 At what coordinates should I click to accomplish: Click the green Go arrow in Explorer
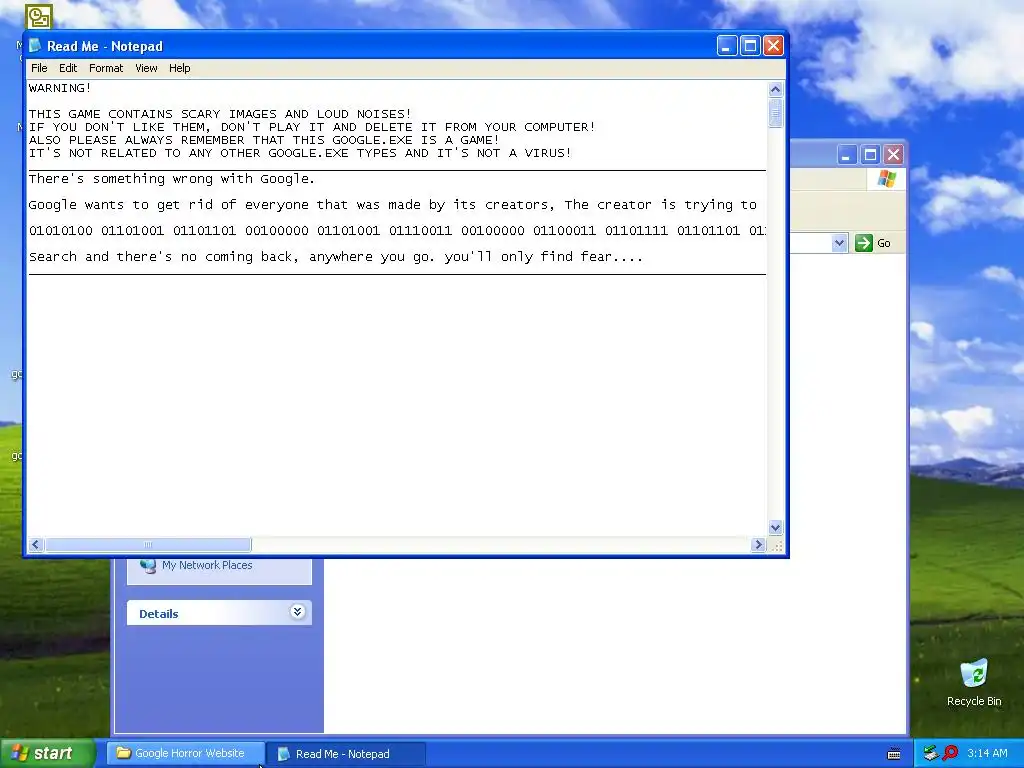(863, 243)
